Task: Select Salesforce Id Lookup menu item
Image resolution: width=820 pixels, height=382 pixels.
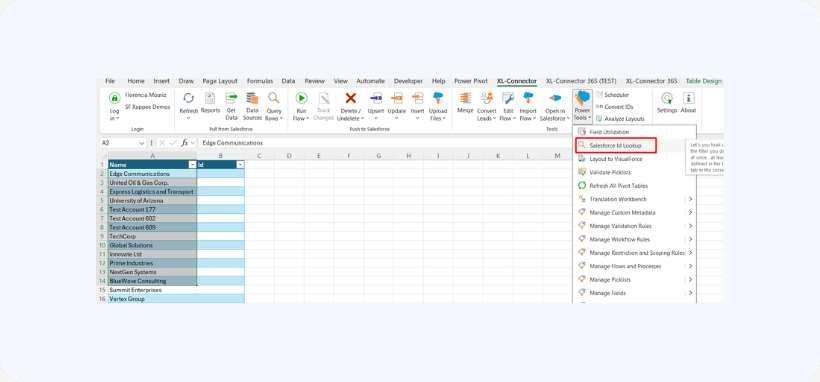Action: (616, 145)
